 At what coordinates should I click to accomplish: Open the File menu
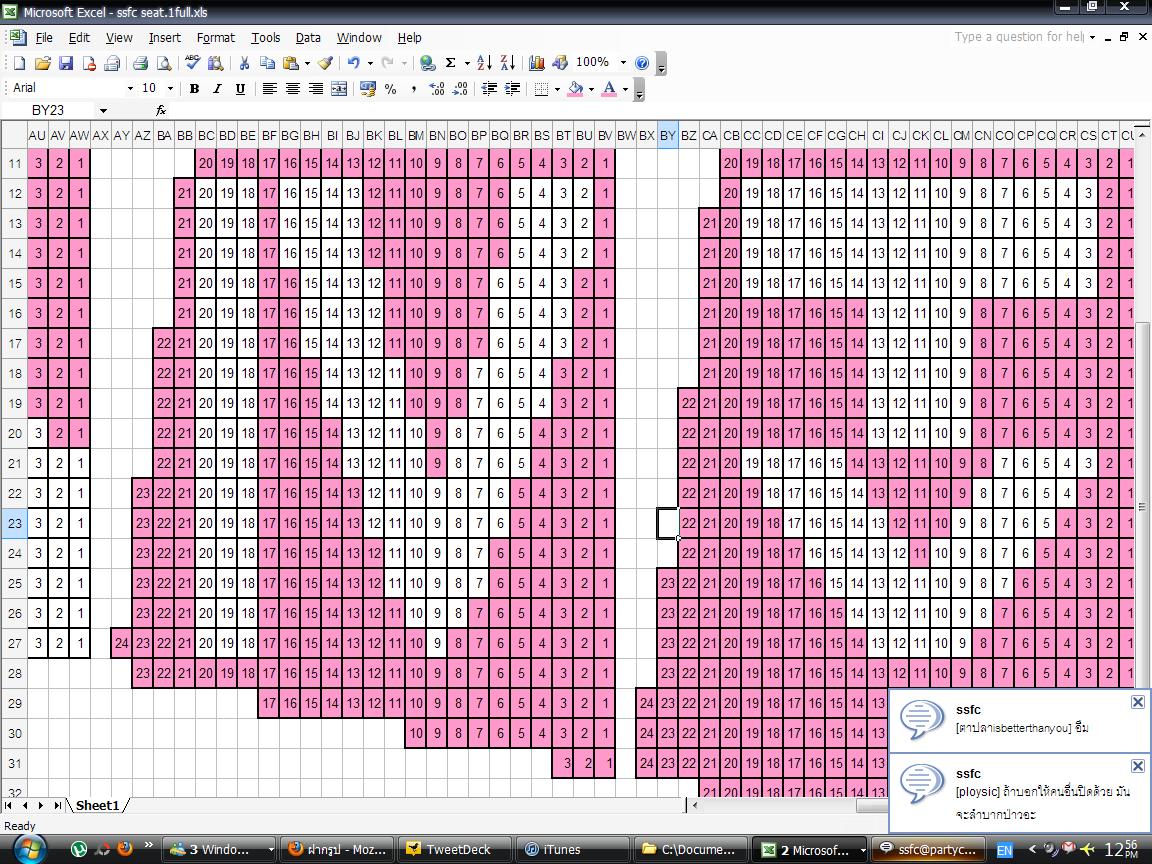(44, 37)
